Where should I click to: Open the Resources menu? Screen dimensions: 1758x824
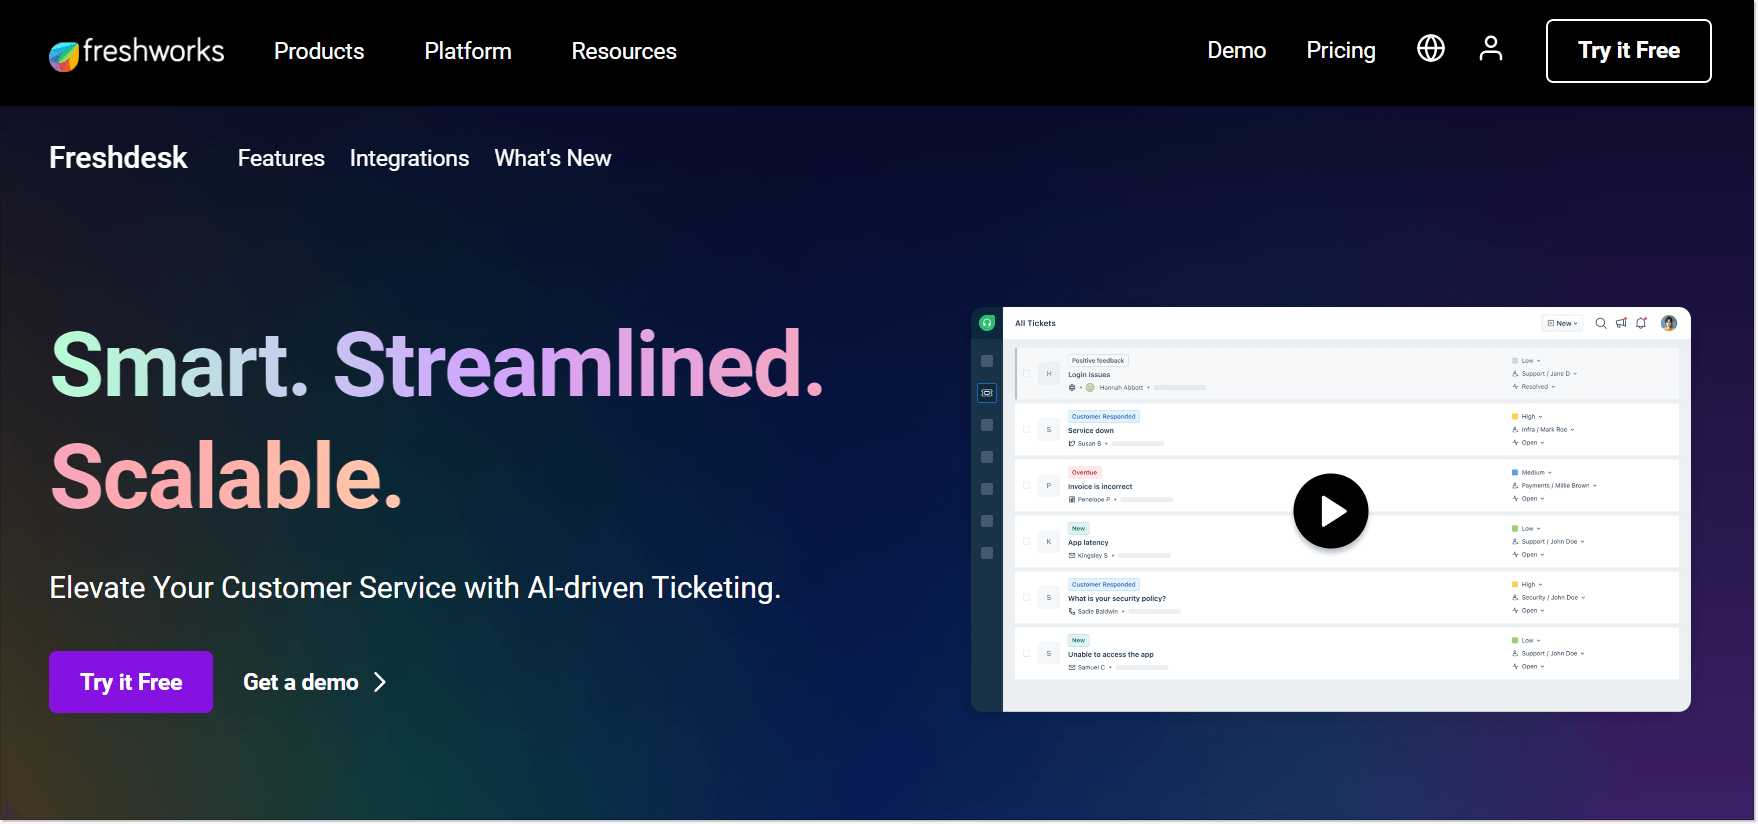[x=624, y=51]
